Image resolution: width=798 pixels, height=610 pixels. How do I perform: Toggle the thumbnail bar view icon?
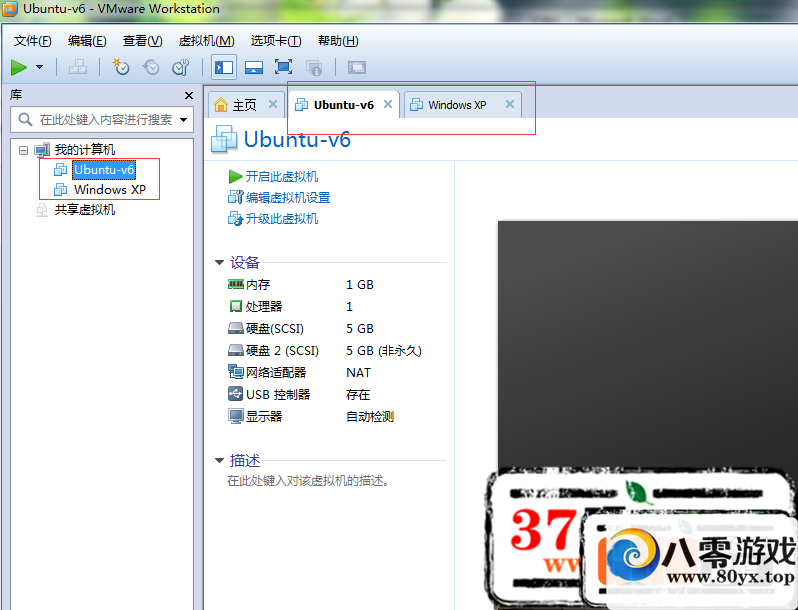(253, 67)
